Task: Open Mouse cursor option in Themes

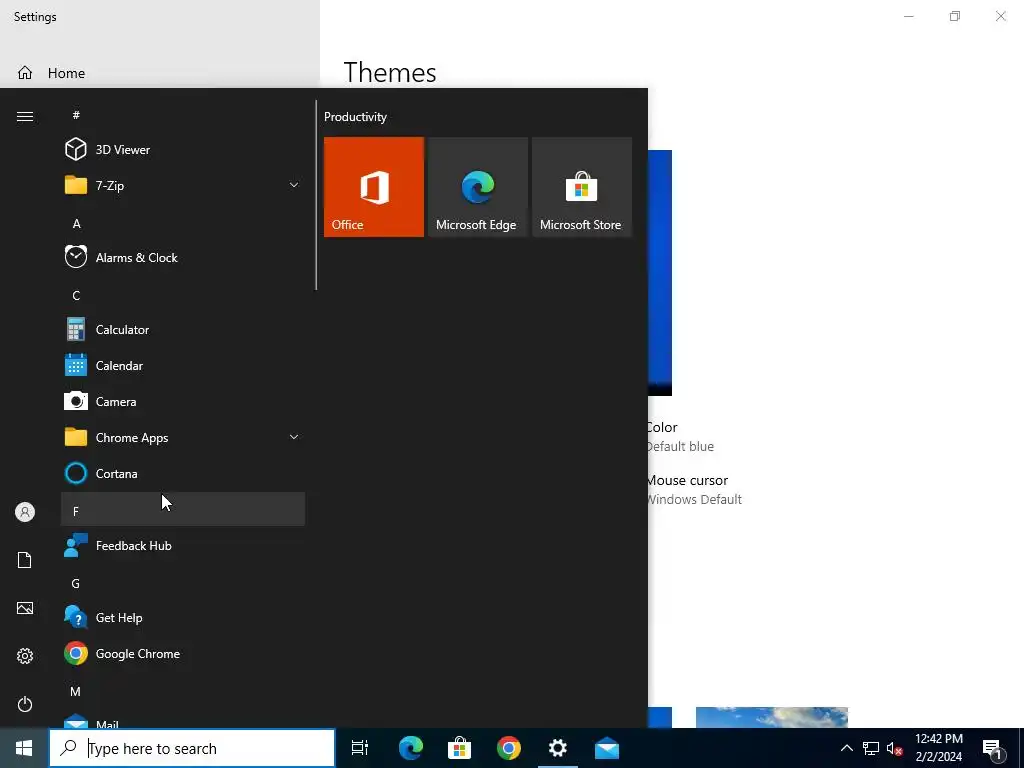Action: [694, 489]
